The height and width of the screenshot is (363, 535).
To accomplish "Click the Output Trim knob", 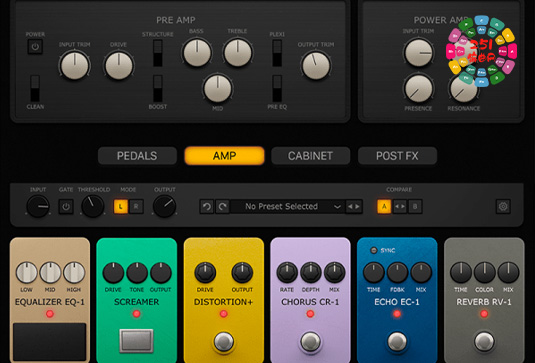I will click(316, 66).
